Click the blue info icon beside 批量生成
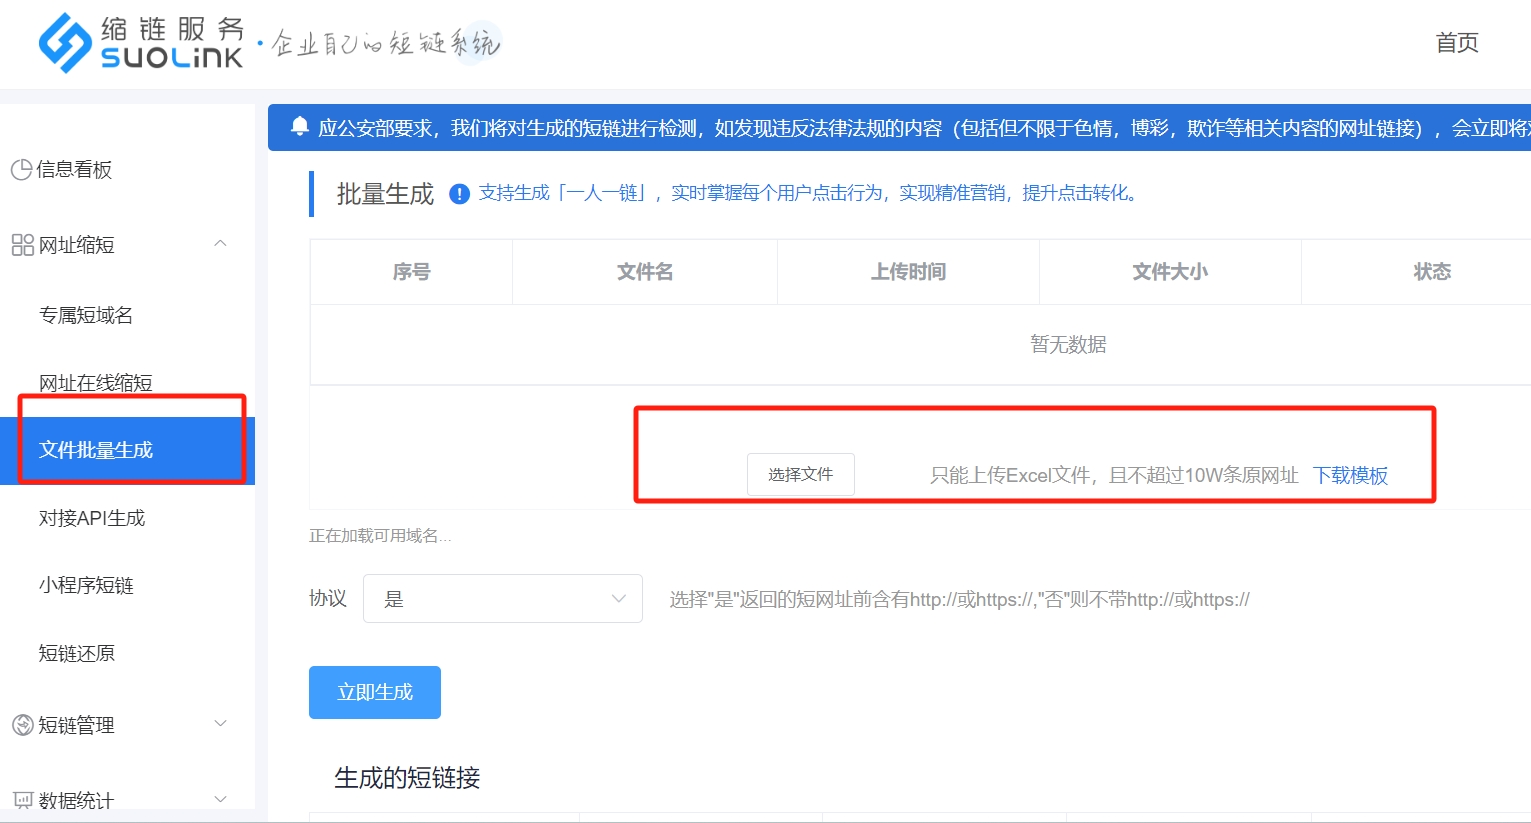Screen dimensions: 1531x823 coord(459,194)
